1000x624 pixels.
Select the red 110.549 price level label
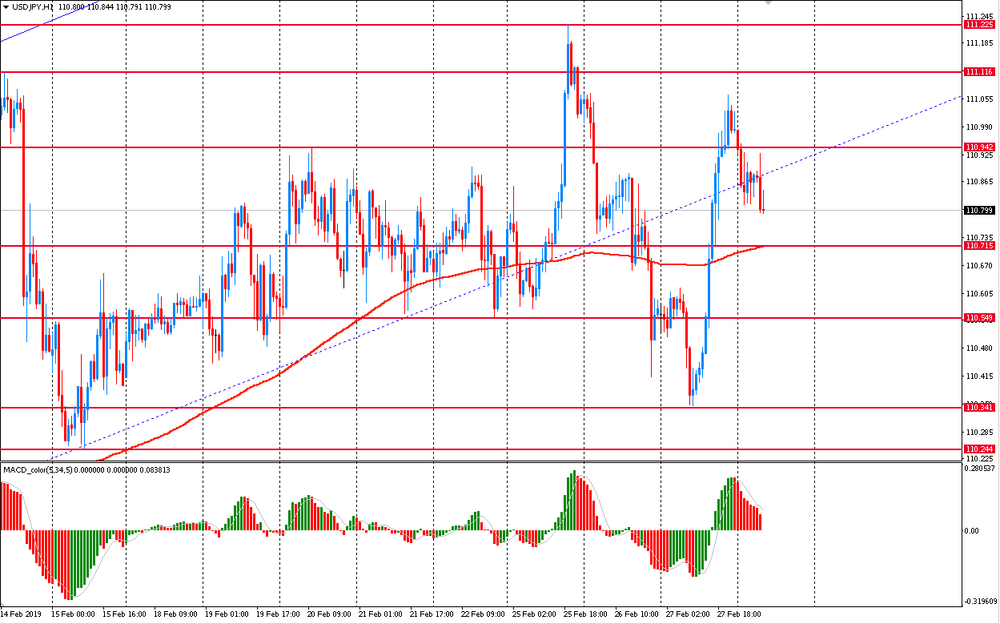pos(979,318)
